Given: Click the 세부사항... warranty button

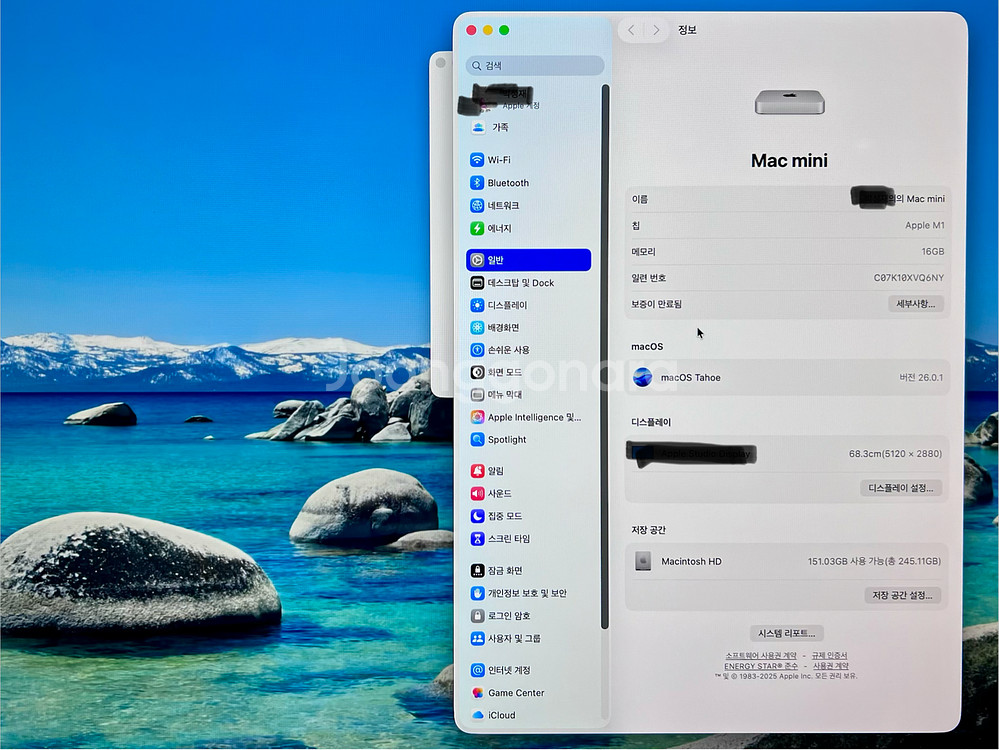Looking at the screenshot, I should 914,304.
